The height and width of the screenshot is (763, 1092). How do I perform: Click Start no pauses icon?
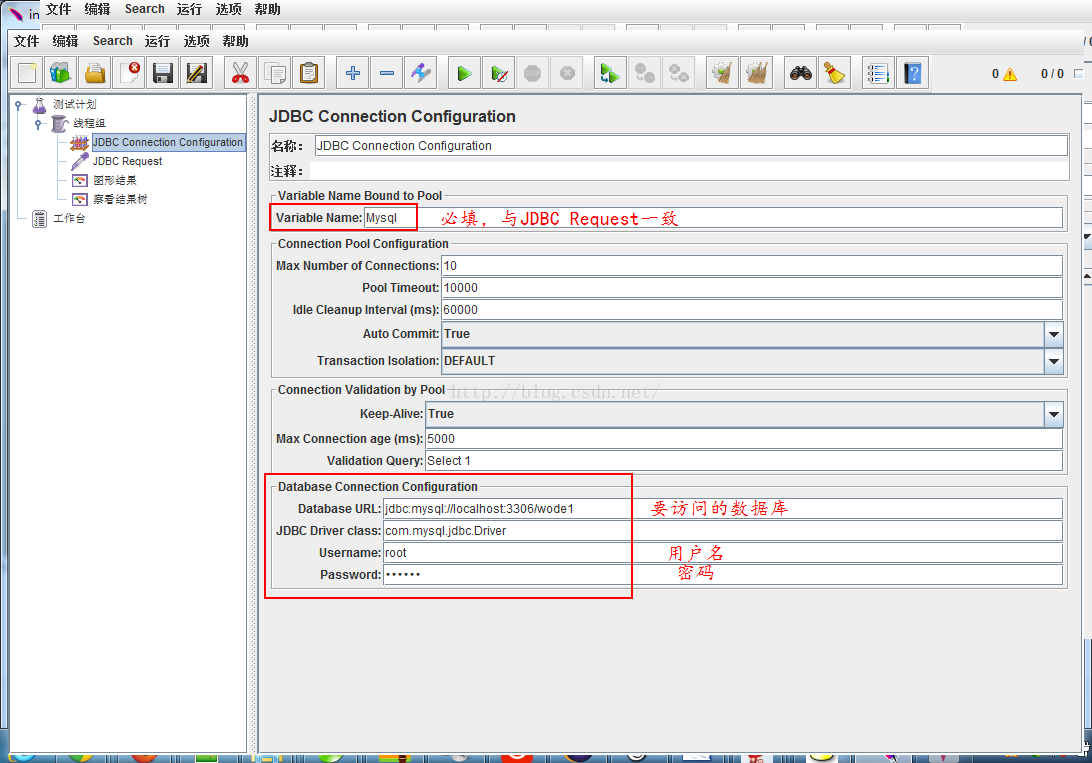pyautogui.click(x=499, y=72)
